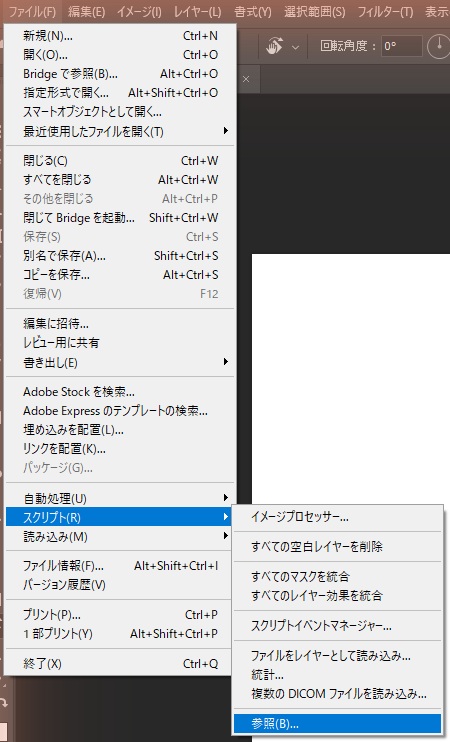The height and width of the screenshot is (742, 450).
Task: Choose すべてのレイヤー効果を統合
Action: (x=337, y=595)
